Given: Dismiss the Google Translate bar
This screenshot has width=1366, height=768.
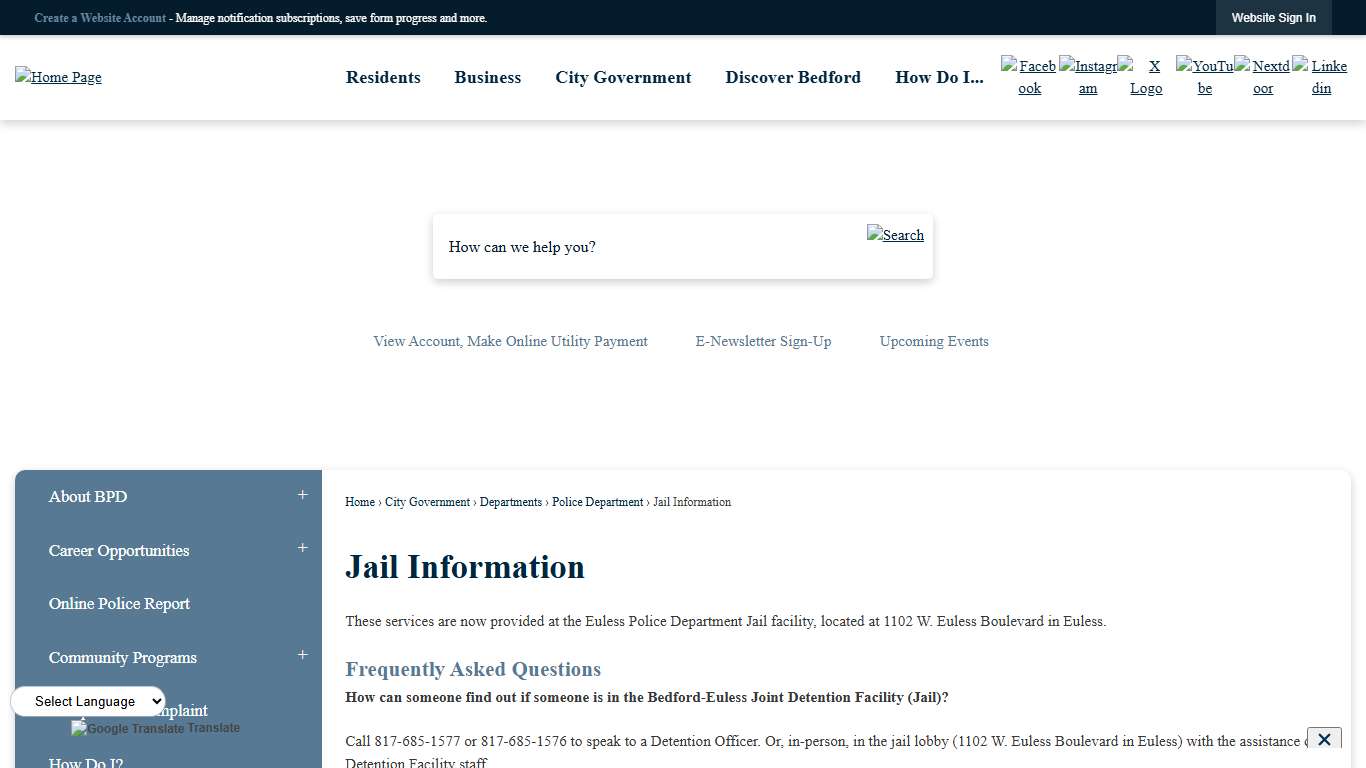Looking at the screenshot, I should coord(1324,739).
